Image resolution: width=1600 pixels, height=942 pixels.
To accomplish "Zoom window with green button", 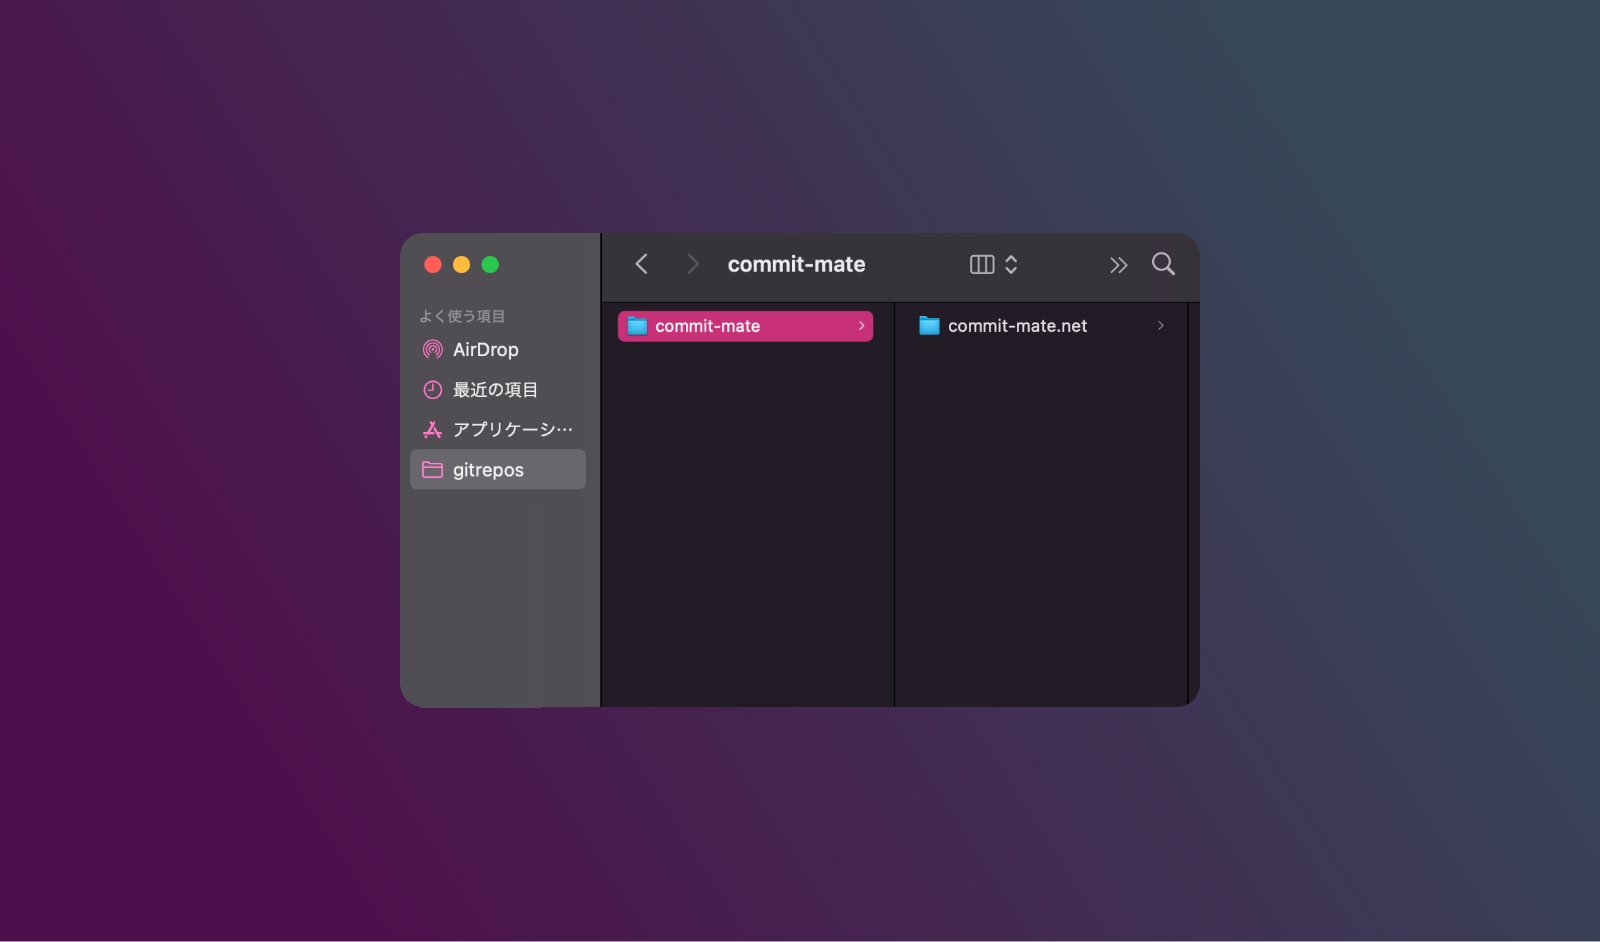I will click(x=490, y=265).
